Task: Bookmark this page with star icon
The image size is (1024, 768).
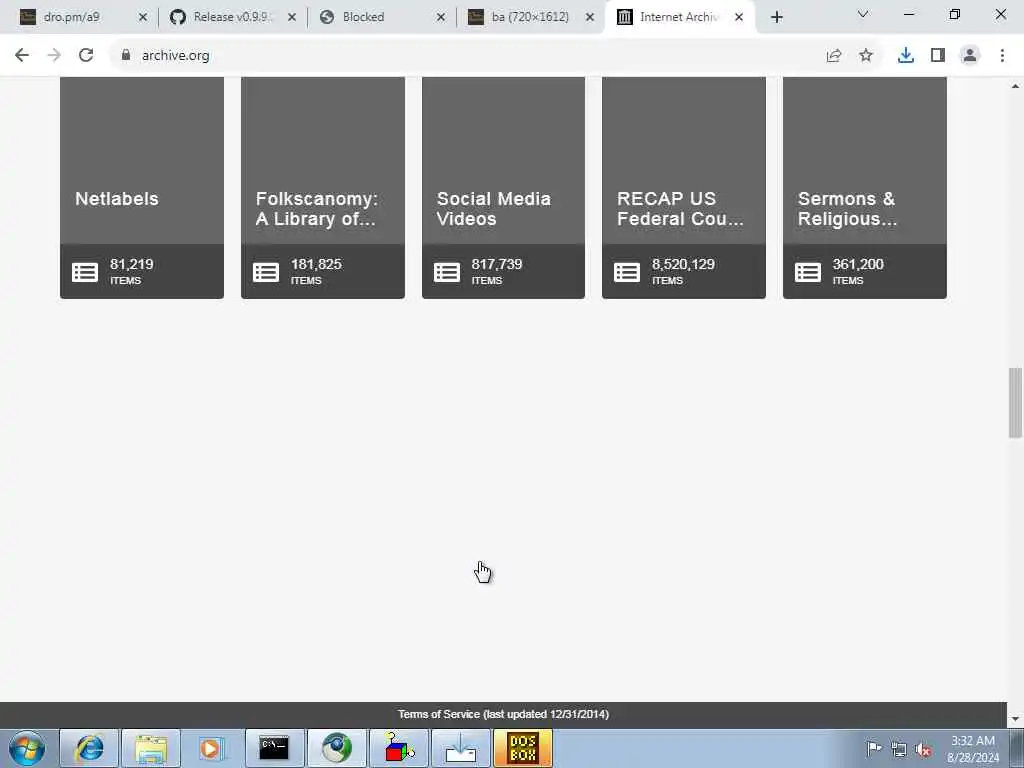Action: click(x=866, y=56)
